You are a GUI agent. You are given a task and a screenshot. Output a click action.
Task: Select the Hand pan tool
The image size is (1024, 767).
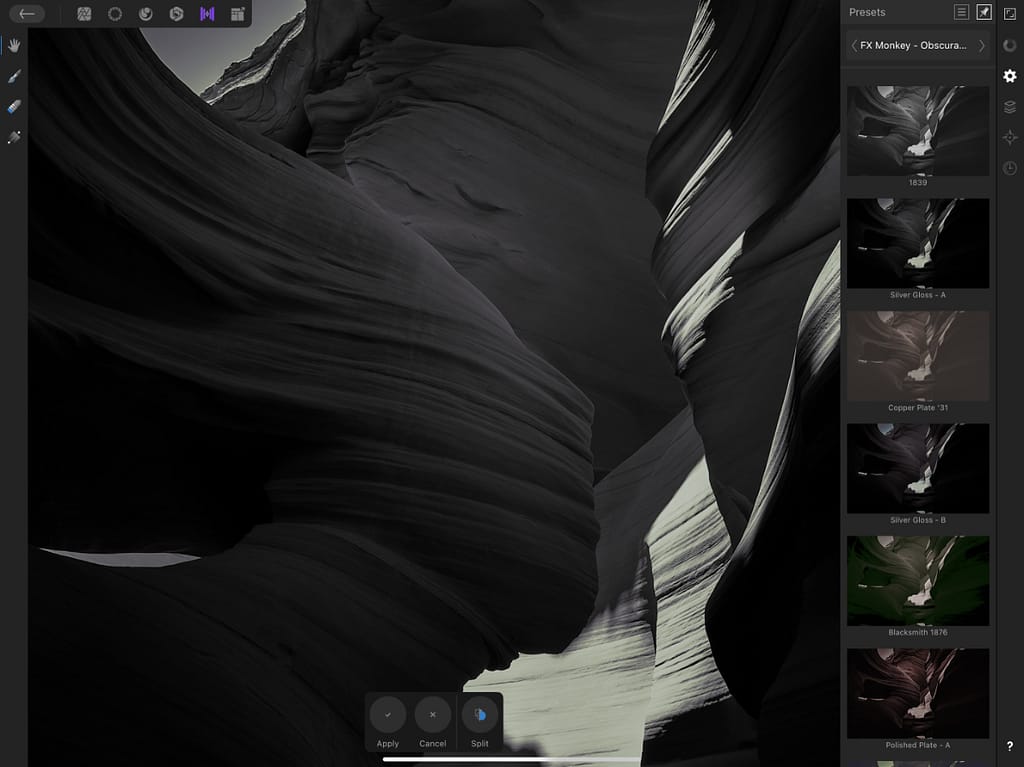13,45
